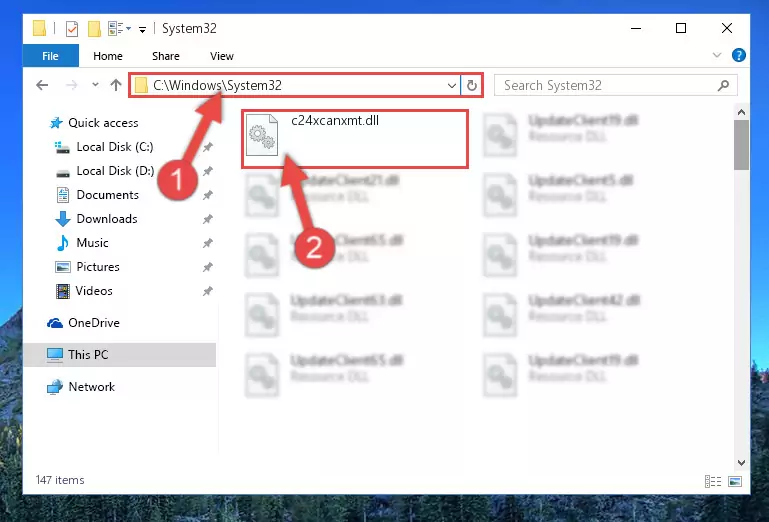Refresh the System32 folder view

(472, 86)
